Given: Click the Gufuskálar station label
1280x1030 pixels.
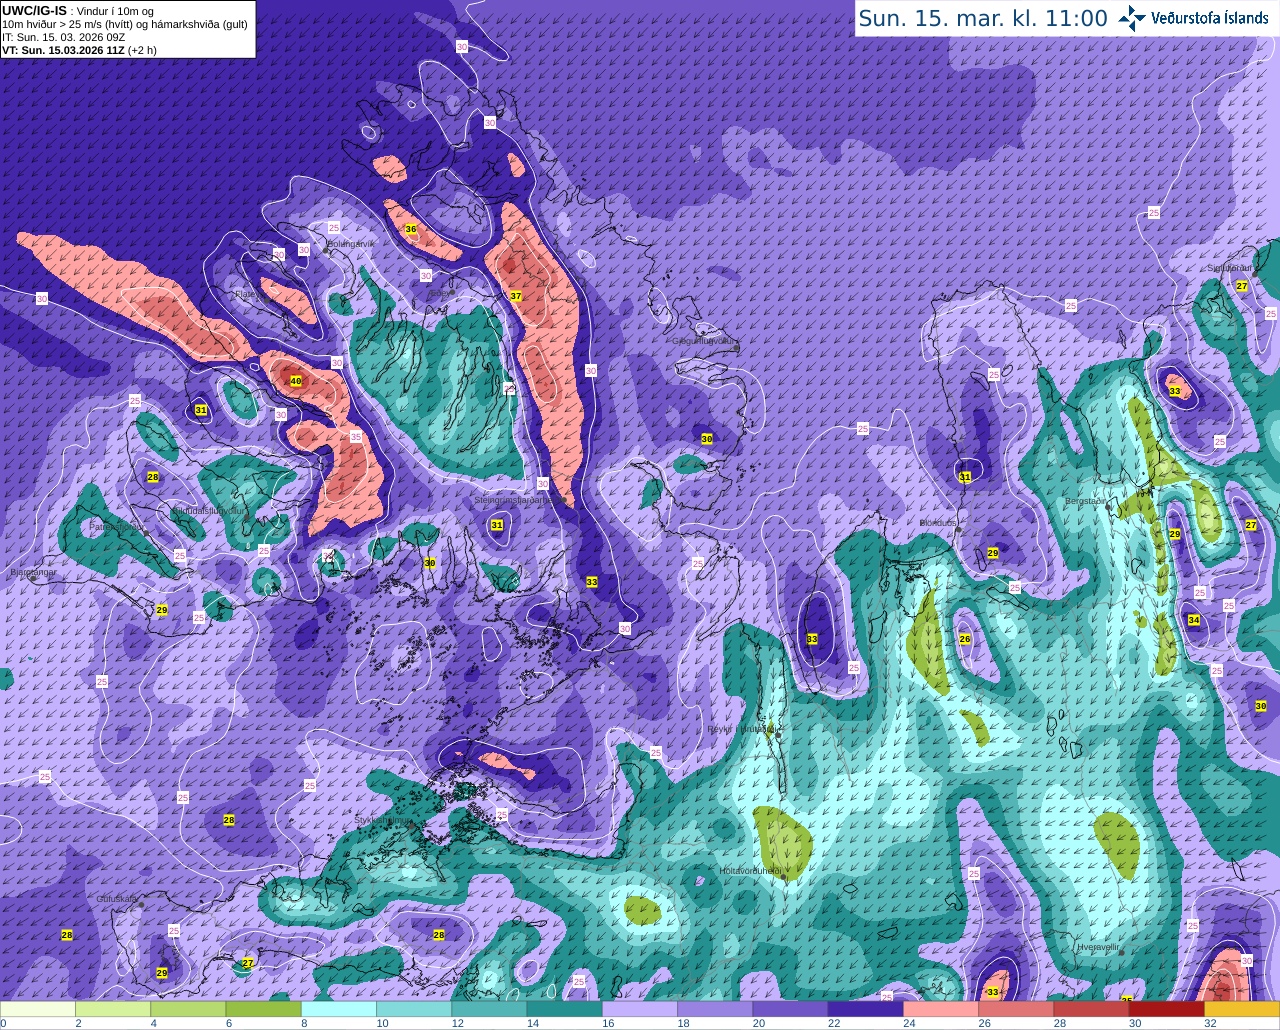Looking at the screenshot, I should click(117, 899).
